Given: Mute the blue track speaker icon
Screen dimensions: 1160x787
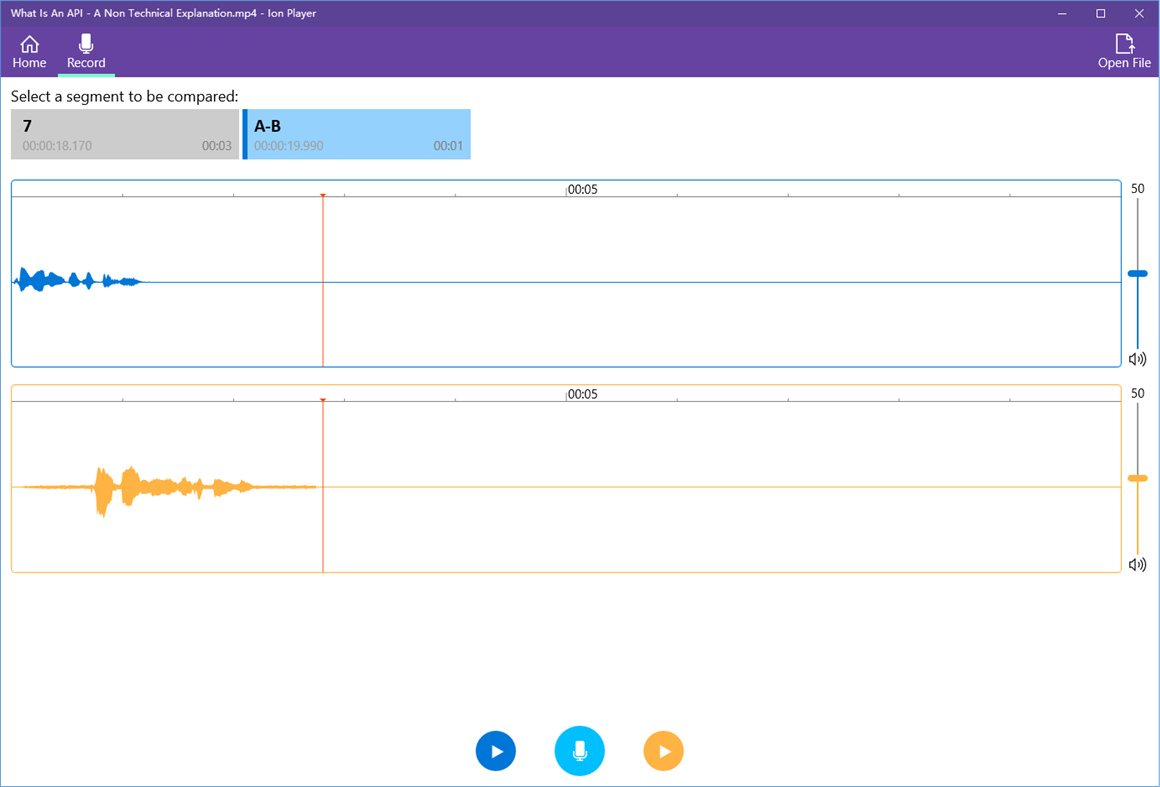Looking at the screenshot, I should click(x=1137, y=359).
